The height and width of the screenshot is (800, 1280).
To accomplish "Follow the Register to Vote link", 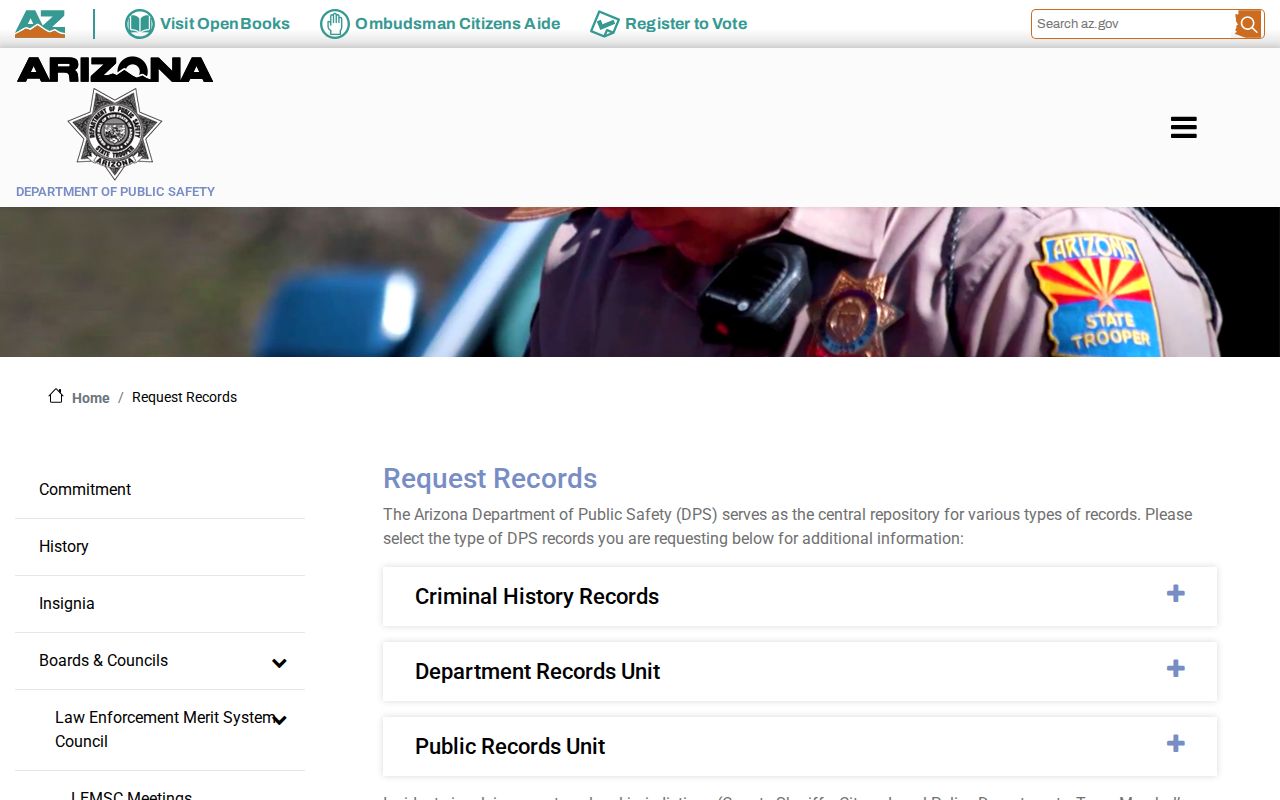I will tap(686, 24).
